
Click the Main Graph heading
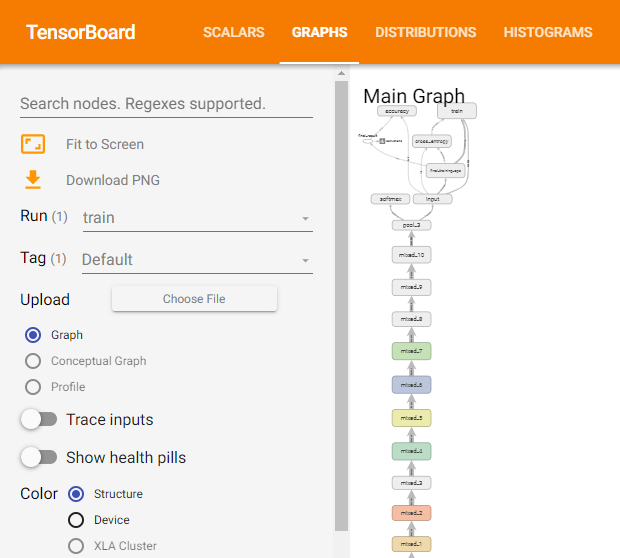click(414, 96)
